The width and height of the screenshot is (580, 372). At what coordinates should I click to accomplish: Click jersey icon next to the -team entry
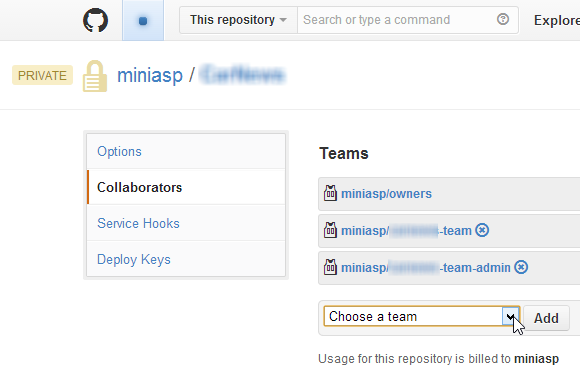click(330, 230)
